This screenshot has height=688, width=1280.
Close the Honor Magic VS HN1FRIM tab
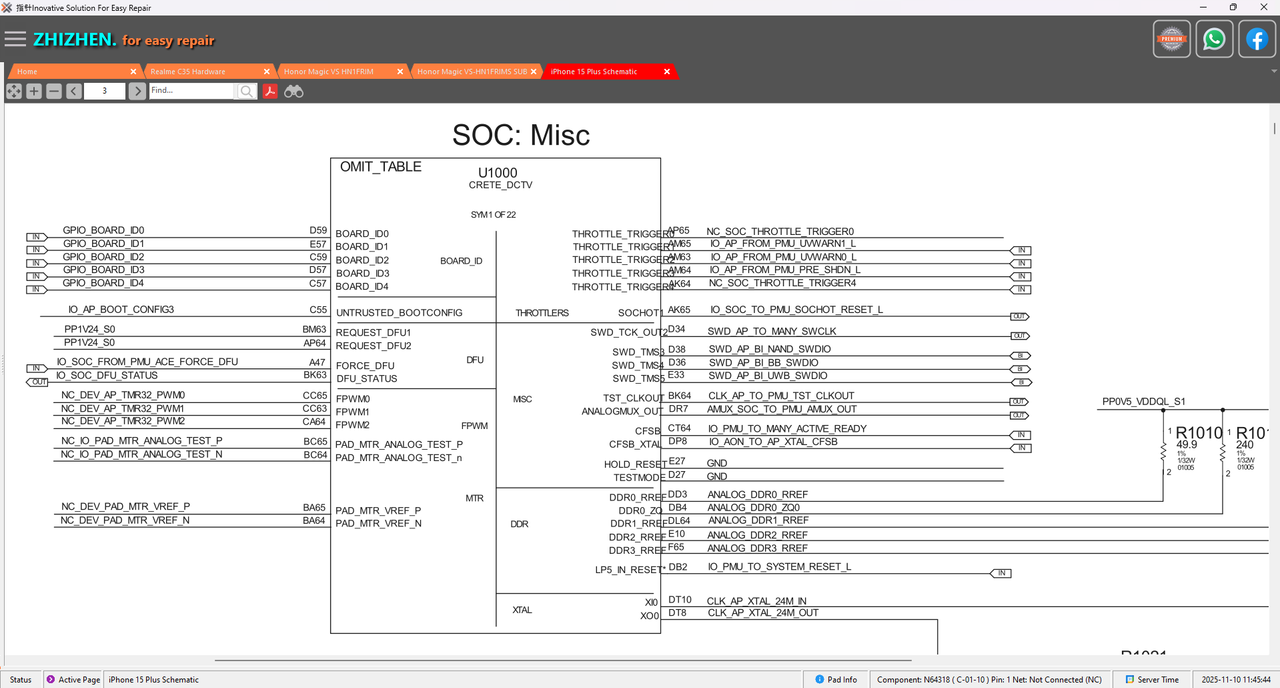[x=400, y=71]
